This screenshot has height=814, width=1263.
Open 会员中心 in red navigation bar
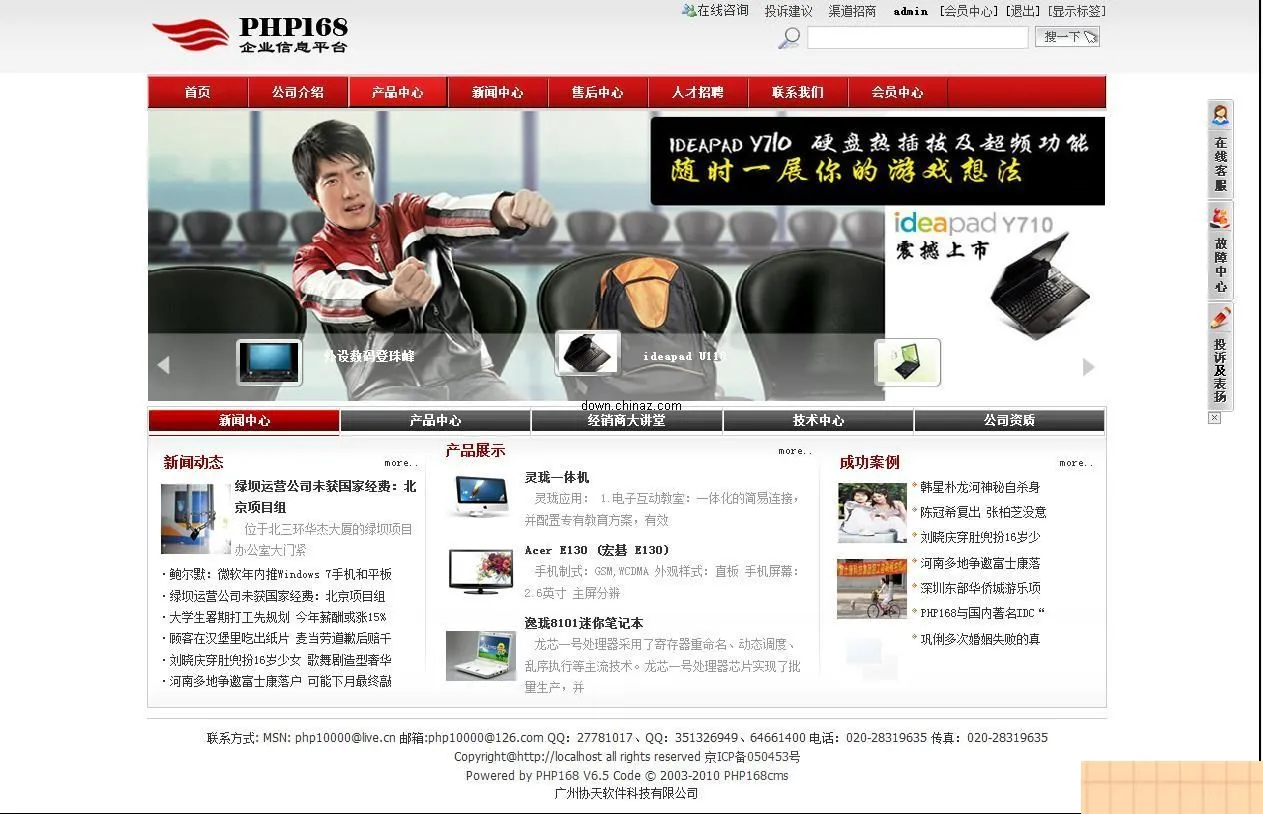point(898,92)
